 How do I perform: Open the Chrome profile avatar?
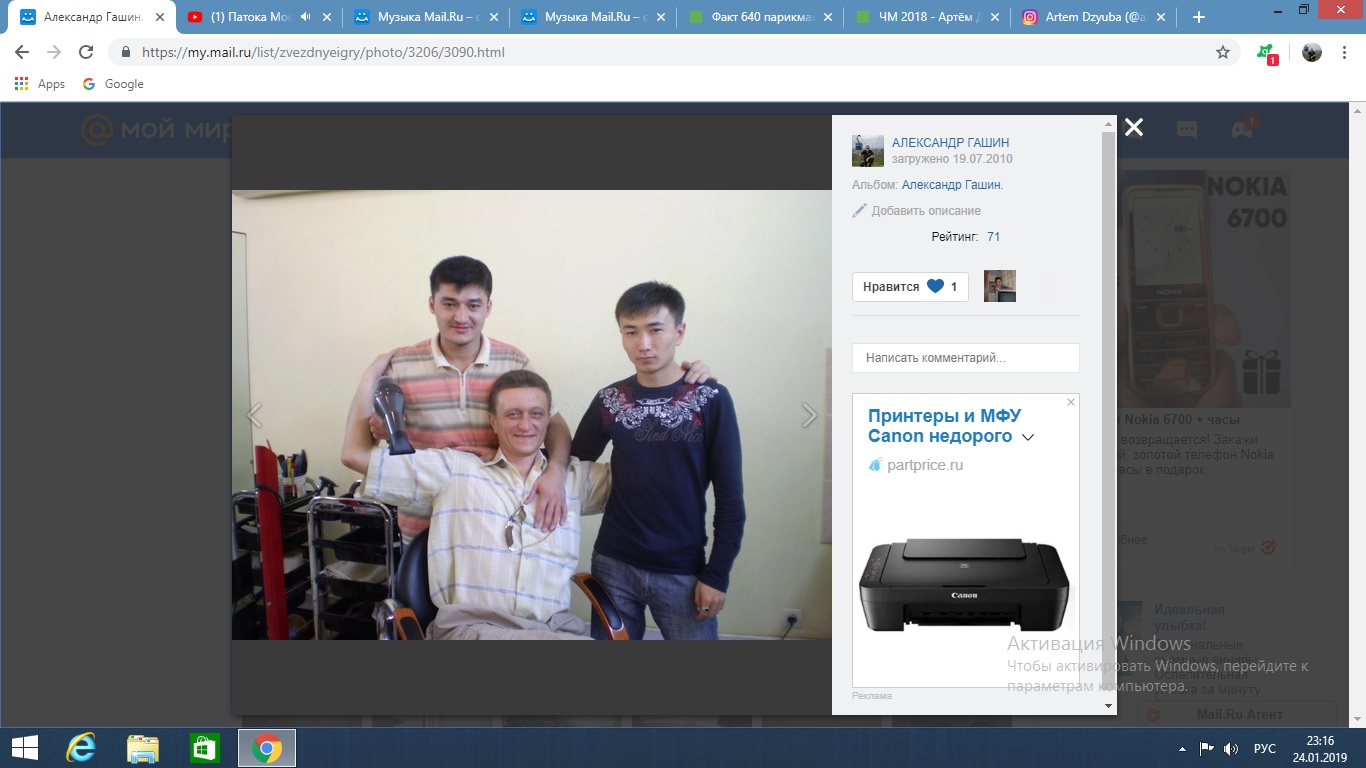1312,52
